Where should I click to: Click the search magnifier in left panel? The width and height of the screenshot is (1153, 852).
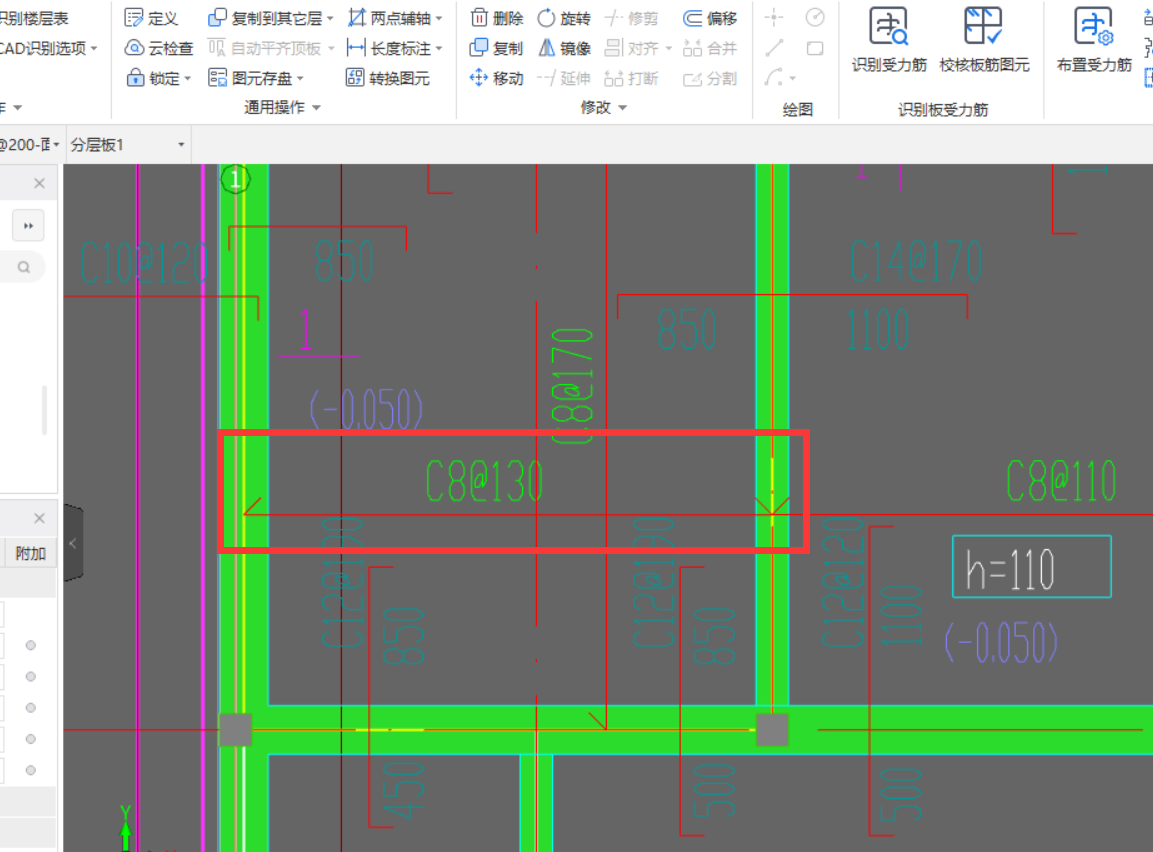pyautogui.click(x=24, y=267)
